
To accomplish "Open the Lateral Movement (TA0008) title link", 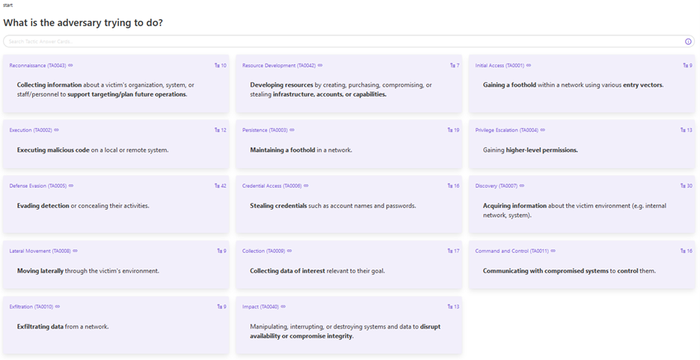I will pos(40,251).
